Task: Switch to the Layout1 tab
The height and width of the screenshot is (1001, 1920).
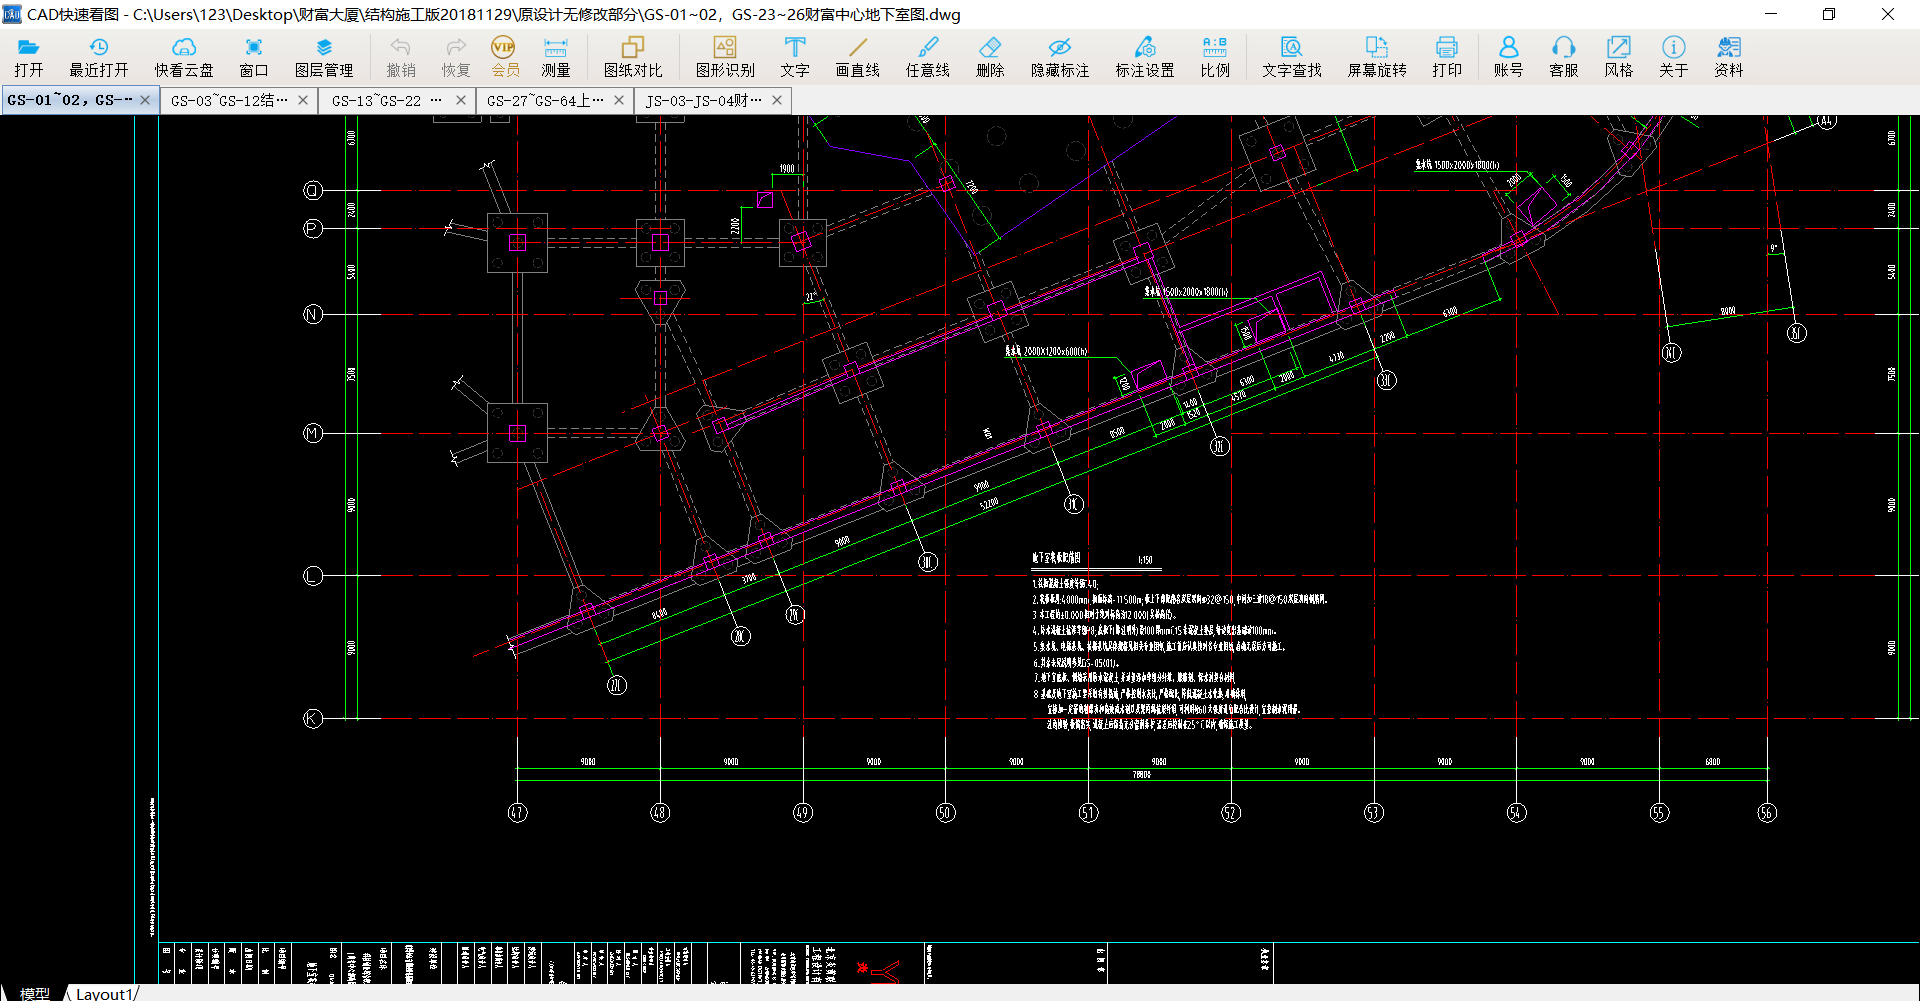Action: pyautogui.click(x=103, y=993)
